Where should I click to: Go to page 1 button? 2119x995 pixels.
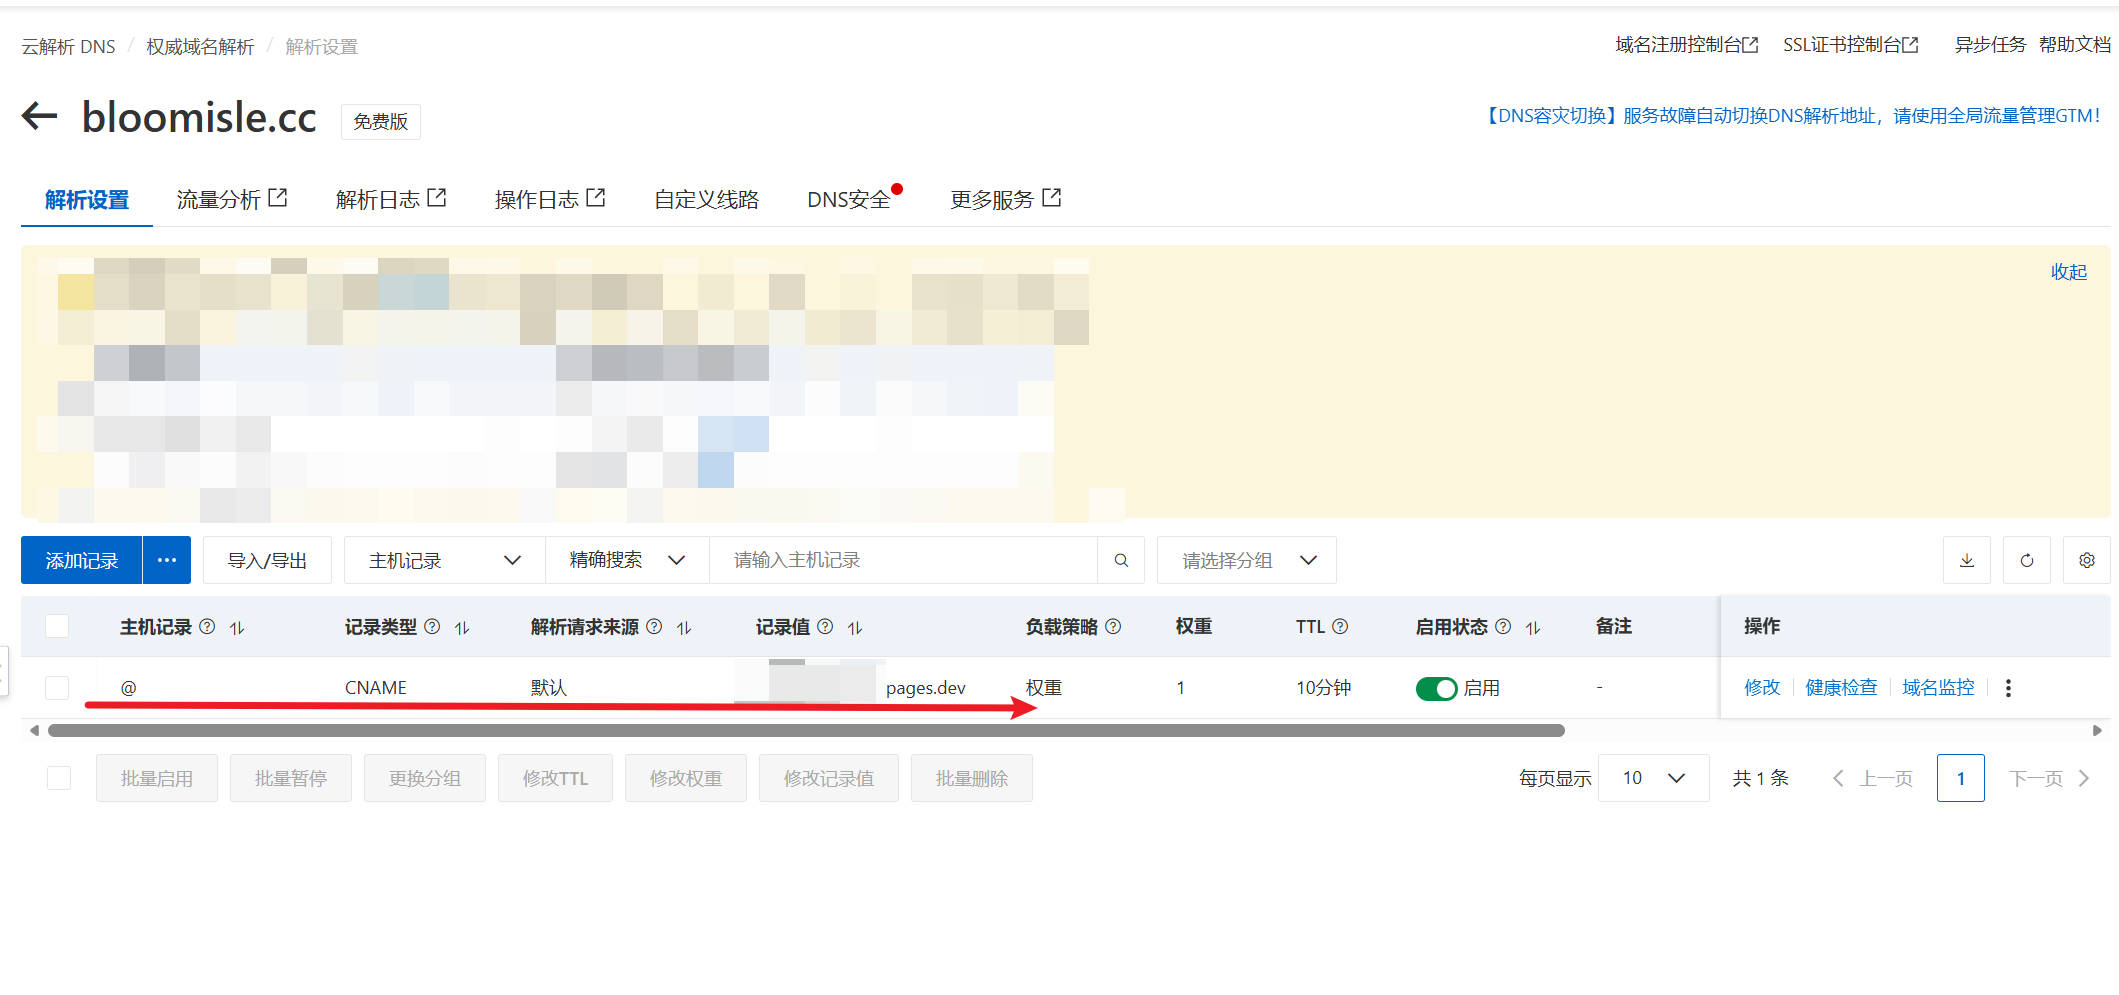tap(1960, 778)
